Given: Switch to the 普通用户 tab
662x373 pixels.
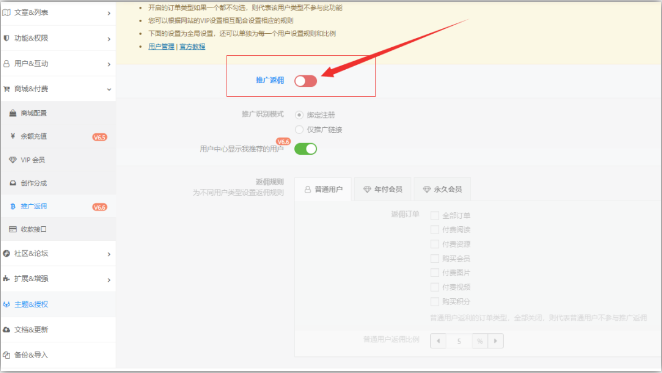Looking at the screenshot, I should 323,189.
